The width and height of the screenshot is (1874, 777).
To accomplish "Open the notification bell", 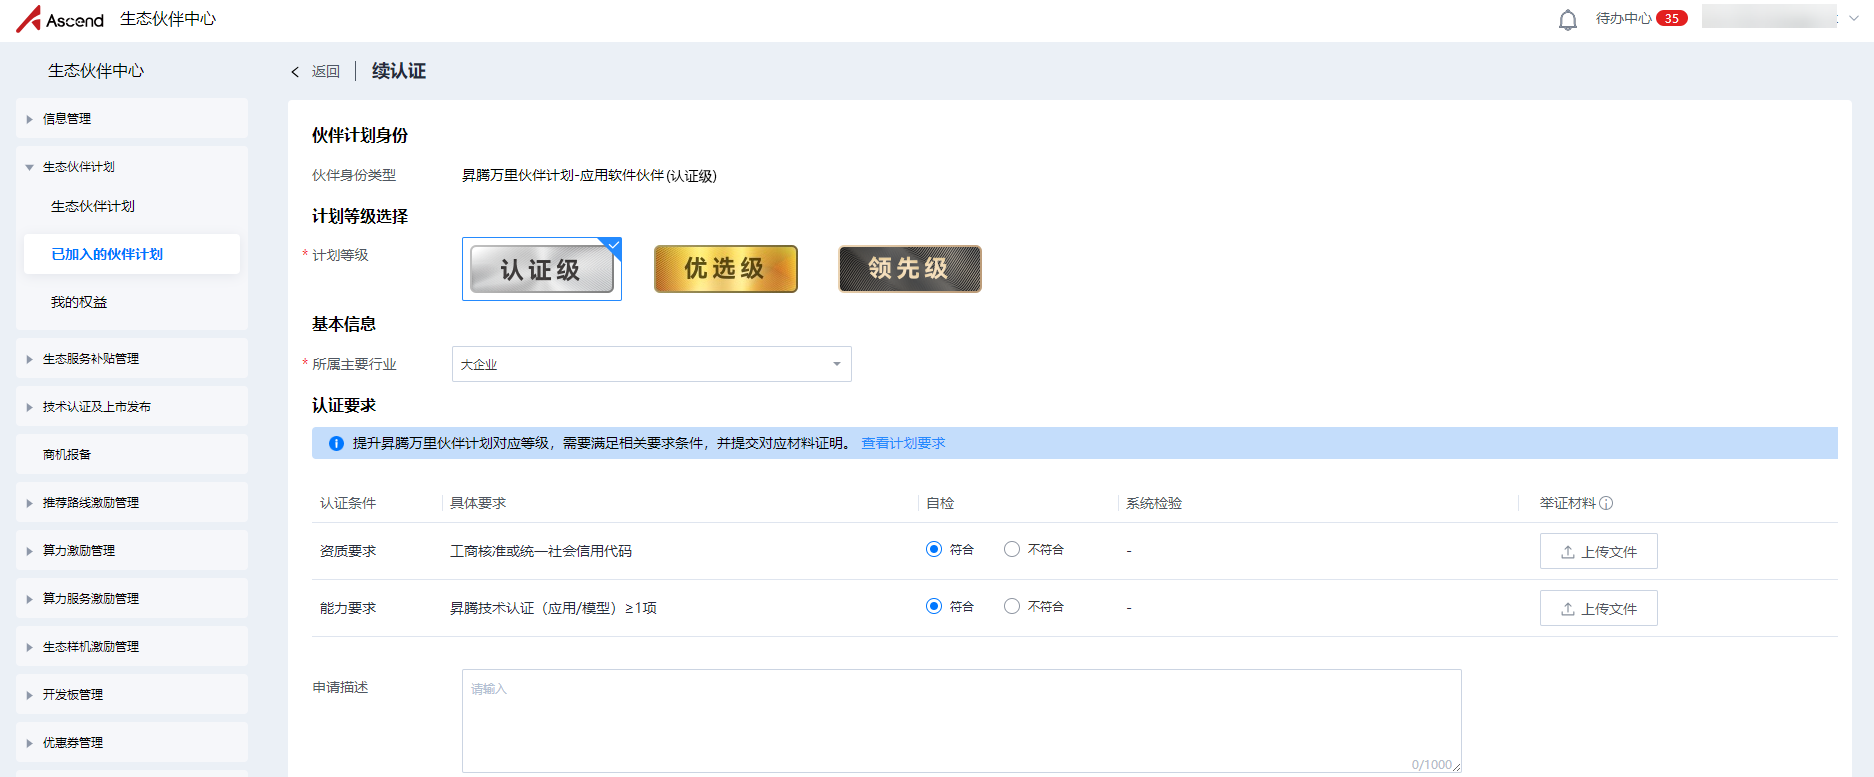I will point(1568,20).
